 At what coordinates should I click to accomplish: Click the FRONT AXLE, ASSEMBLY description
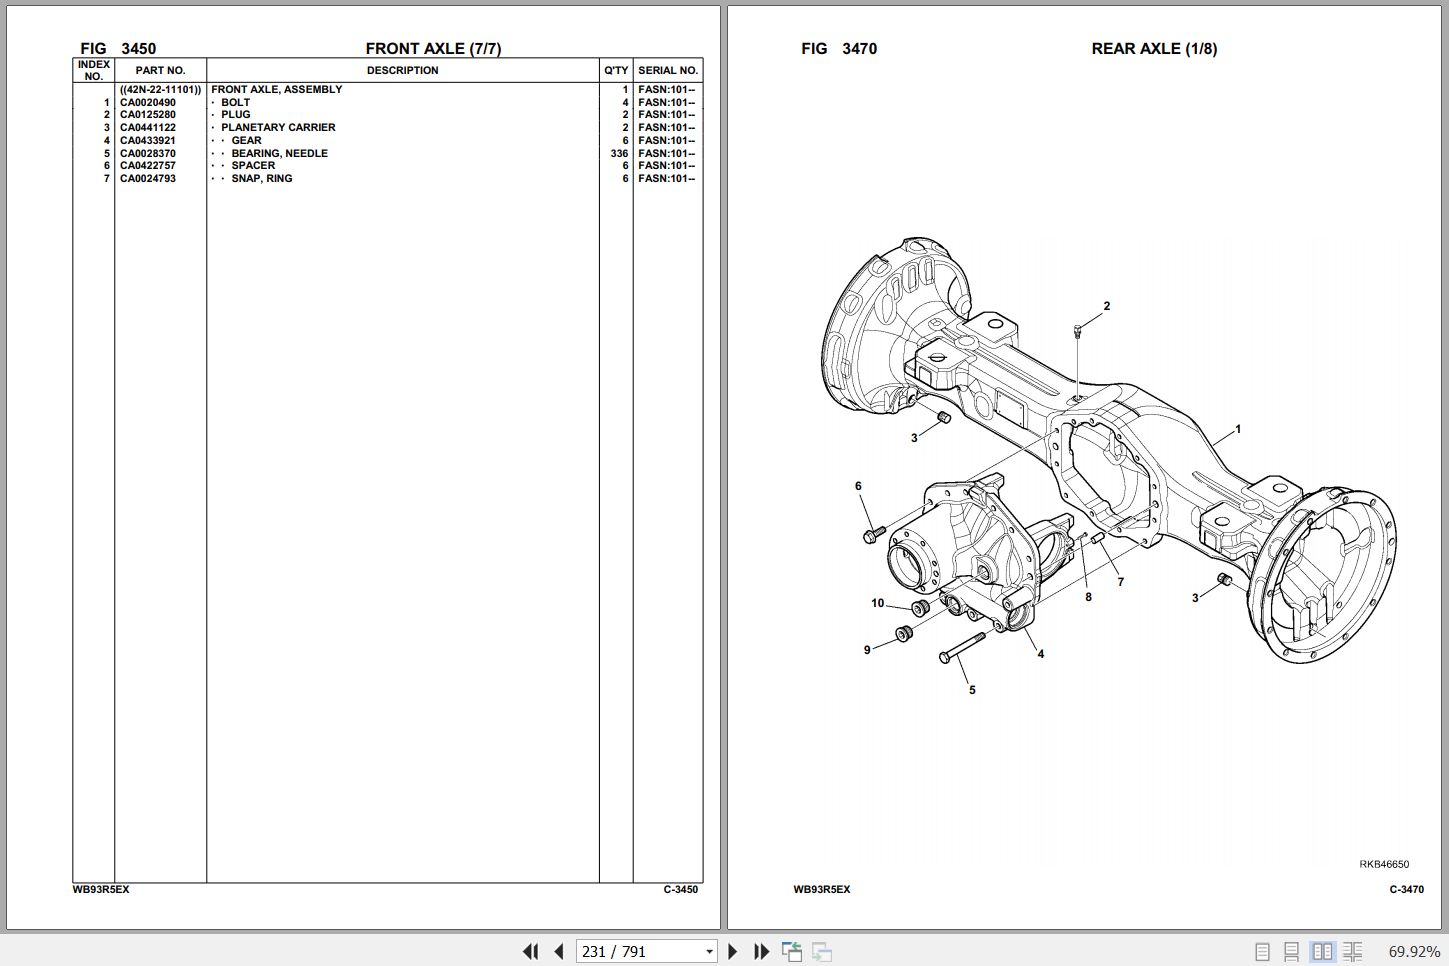(277, 89)
